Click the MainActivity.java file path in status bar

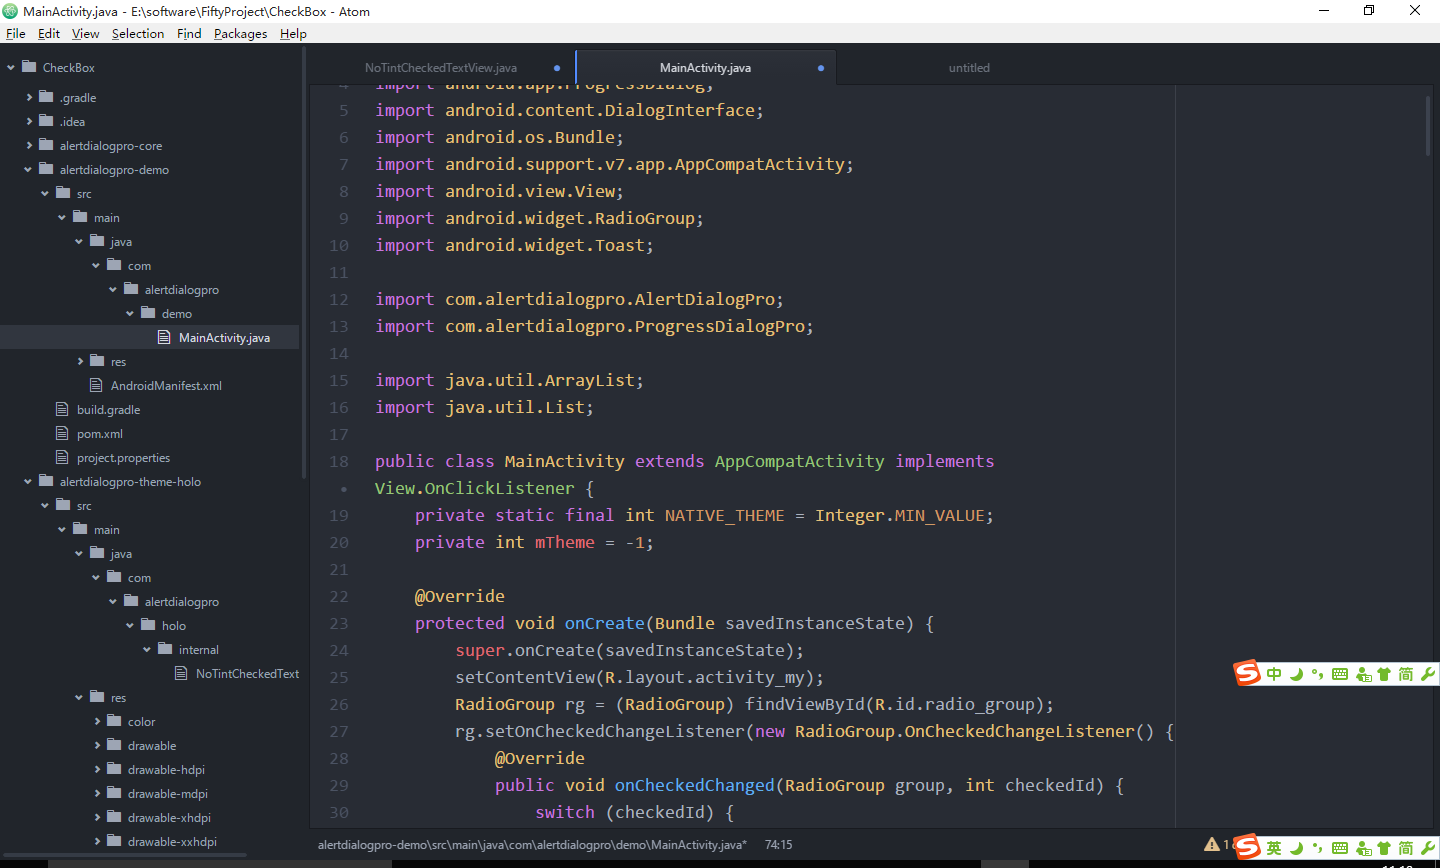point(532,844)
